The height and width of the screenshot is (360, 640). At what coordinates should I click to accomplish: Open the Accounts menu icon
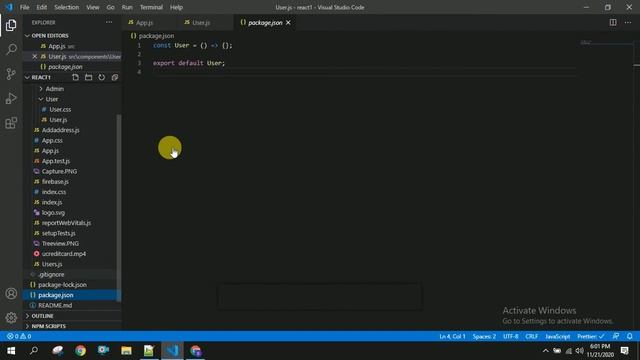[x=11, y=293]
